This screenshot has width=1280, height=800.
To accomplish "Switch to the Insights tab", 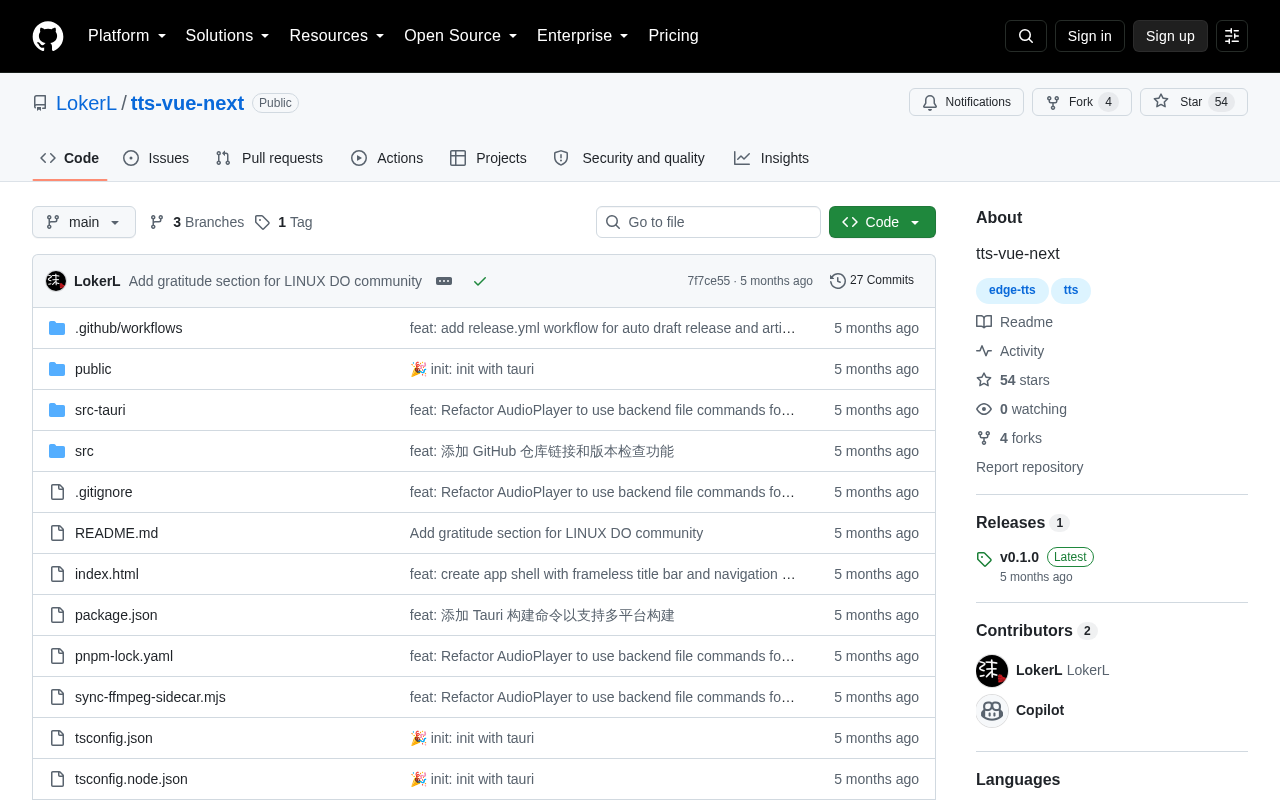I will click(x=771, y=158).
